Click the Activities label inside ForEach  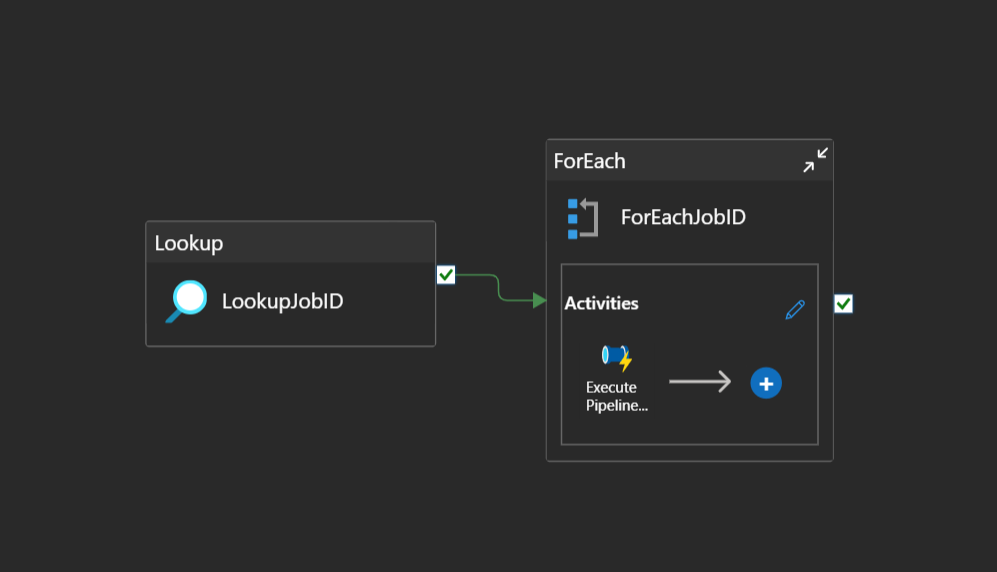(x=601, y=303)
